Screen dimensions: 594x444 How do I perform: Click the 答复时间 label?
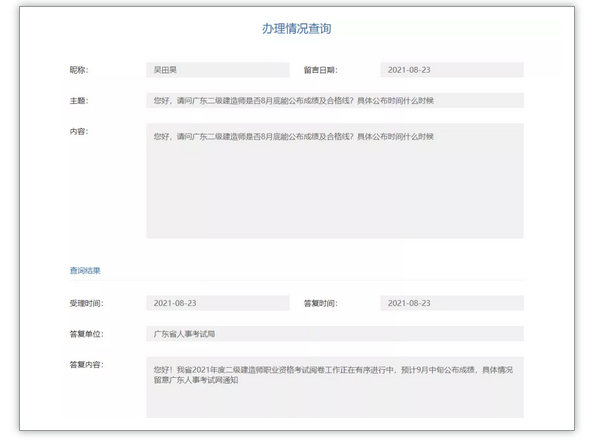[320, 303]
